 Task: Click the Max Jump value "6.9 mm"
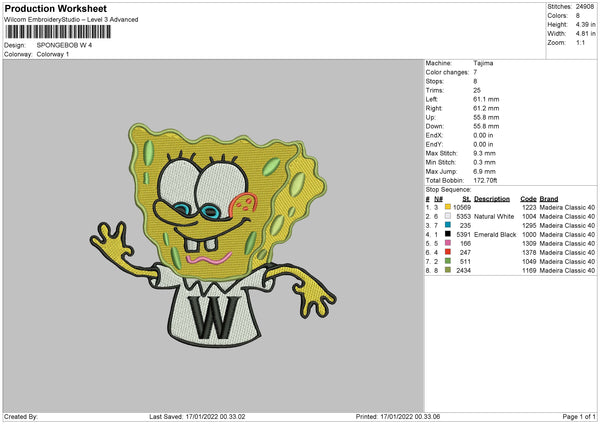484,171
